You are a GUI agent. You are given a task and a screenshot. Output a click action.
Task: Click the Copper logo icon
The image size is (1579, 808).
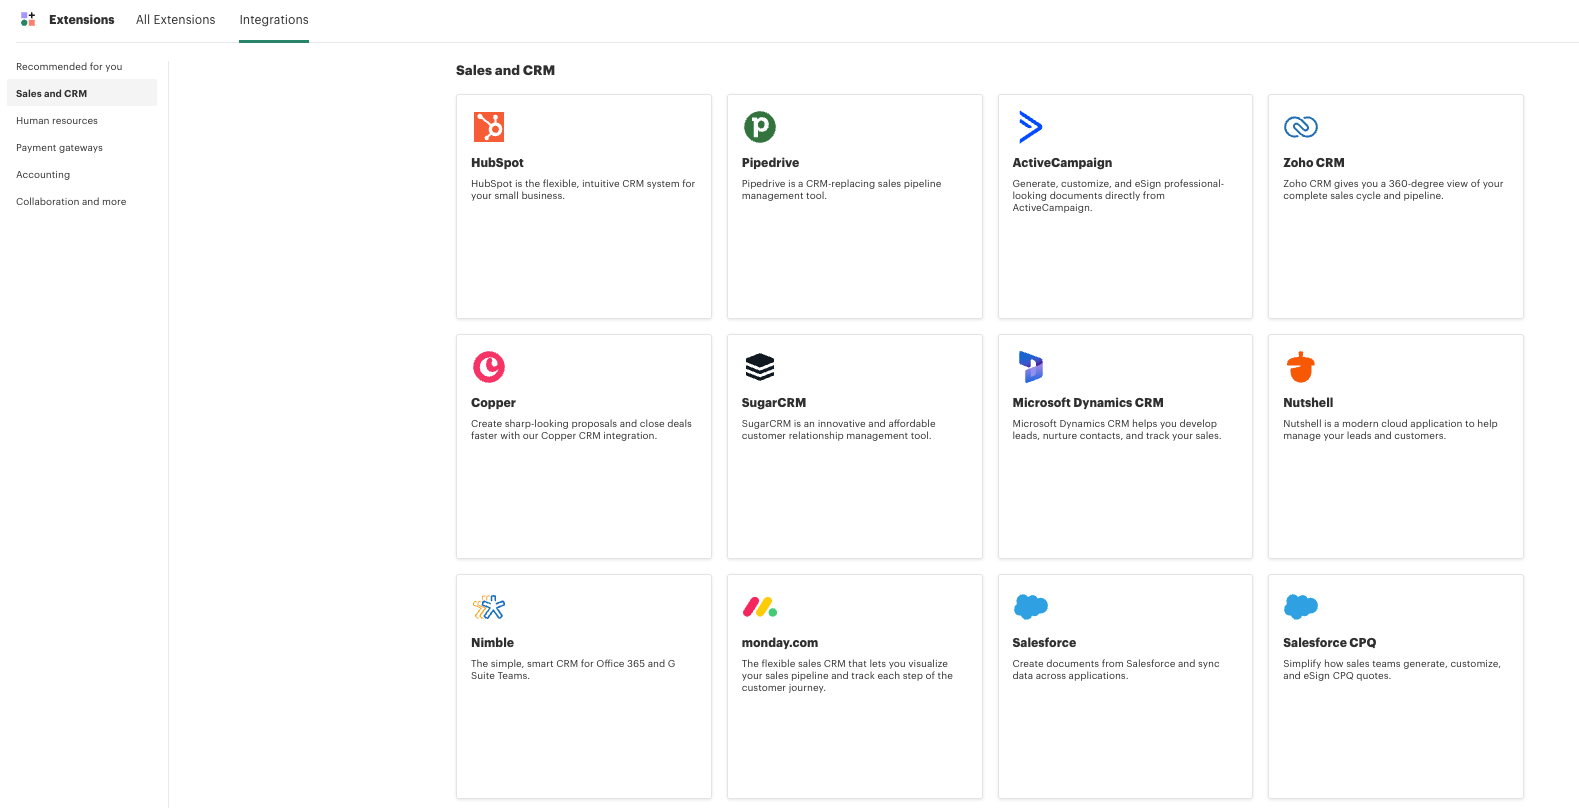point(488,367)
